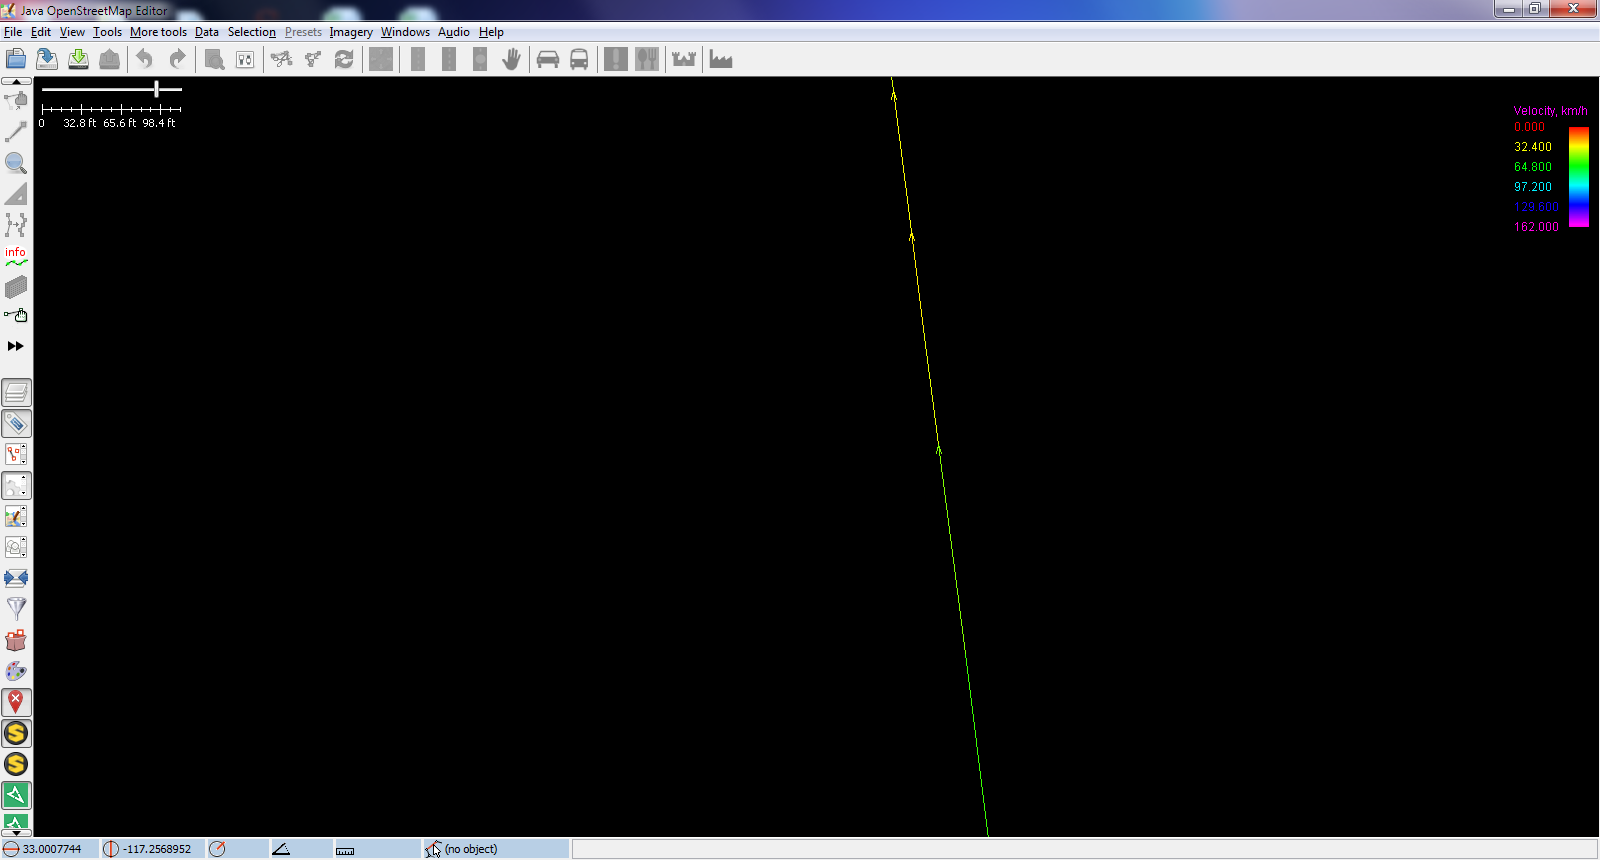Click the red info tool icon
1600x860 pixels.
coord(16,256)
